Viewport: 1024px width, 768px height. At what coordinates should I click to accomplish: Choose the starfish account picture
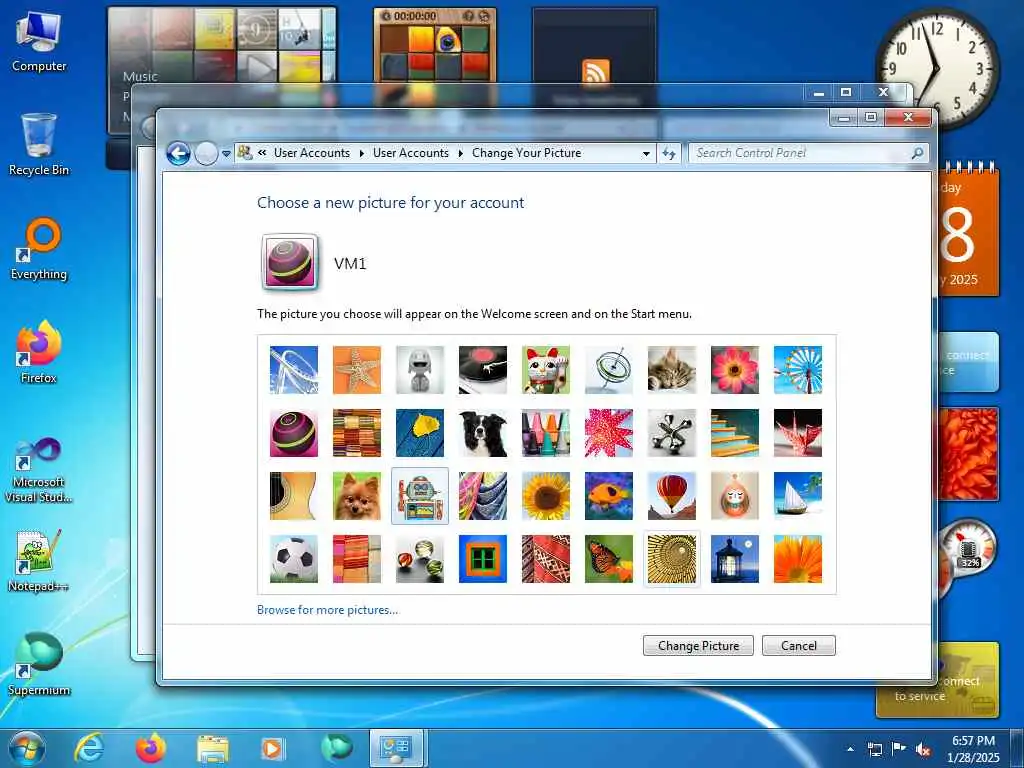point(357,370)
